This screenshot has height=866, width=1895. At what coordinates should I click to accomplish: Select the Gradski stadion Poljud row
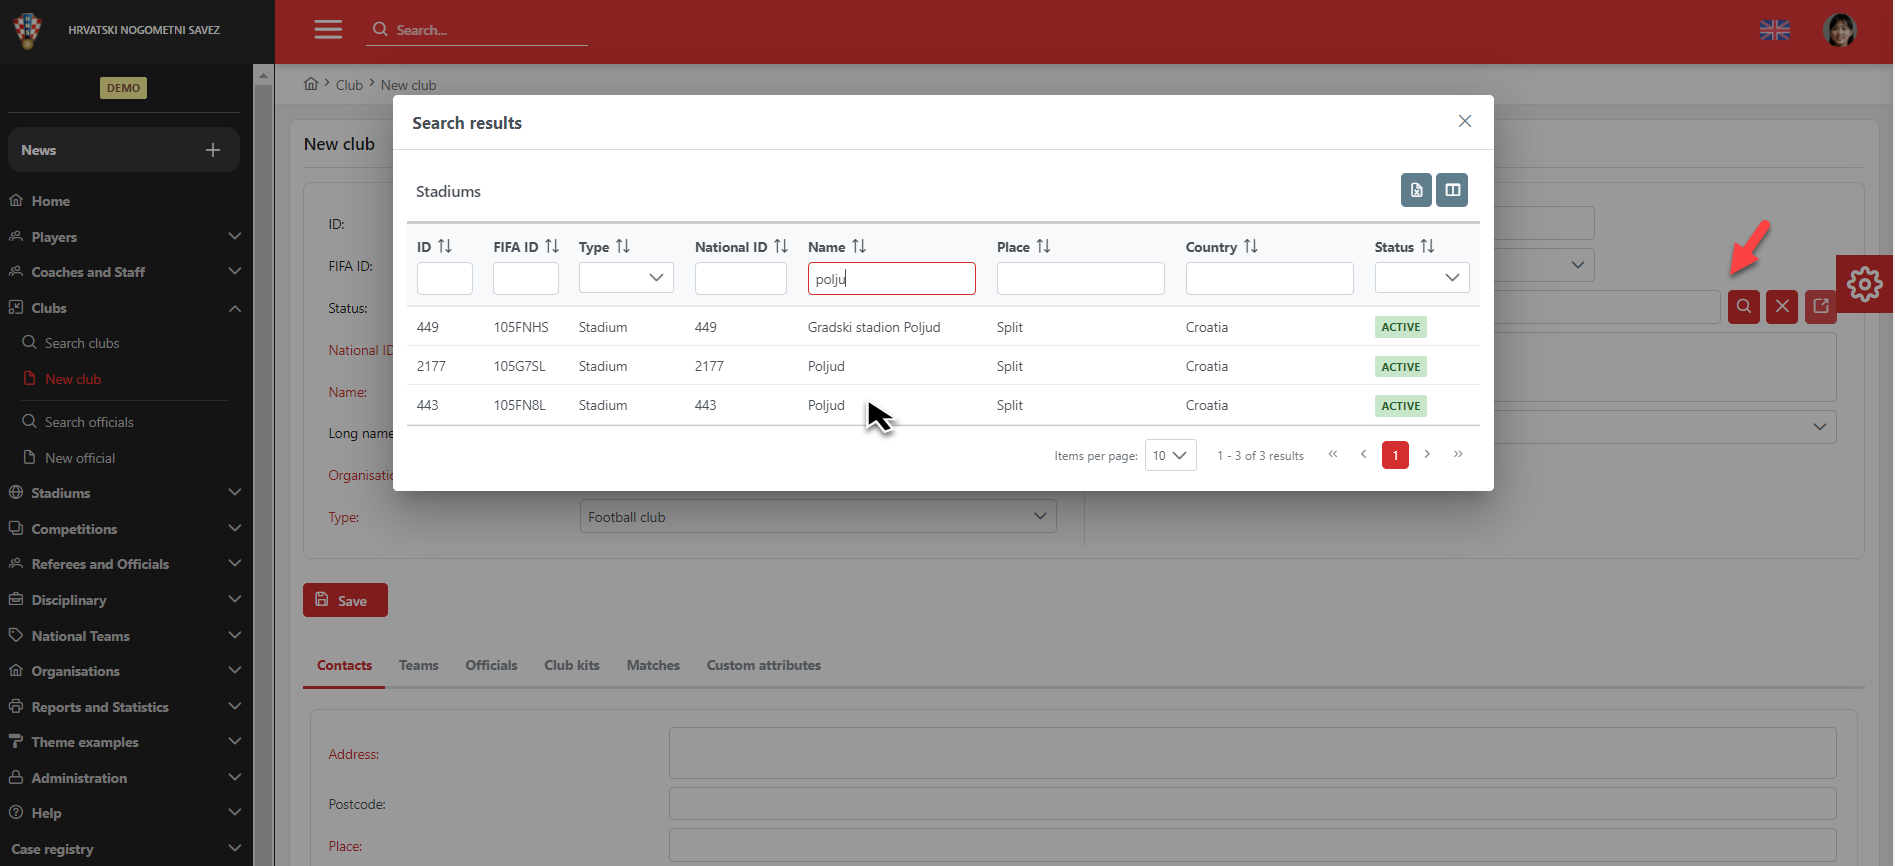tap(874, 327)
